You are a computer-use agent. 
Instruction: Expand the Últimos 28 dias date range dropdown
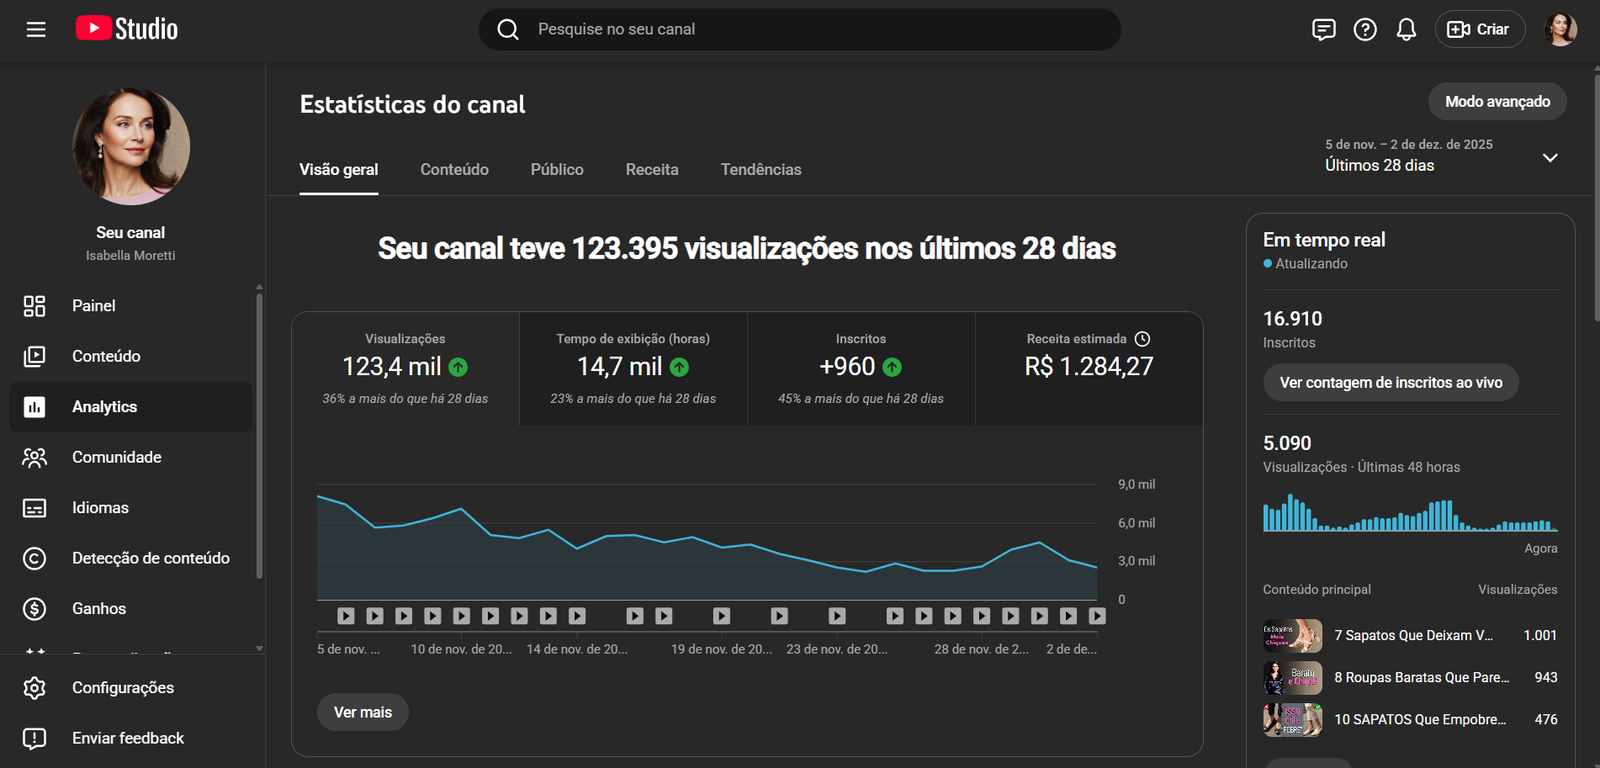1550,158
